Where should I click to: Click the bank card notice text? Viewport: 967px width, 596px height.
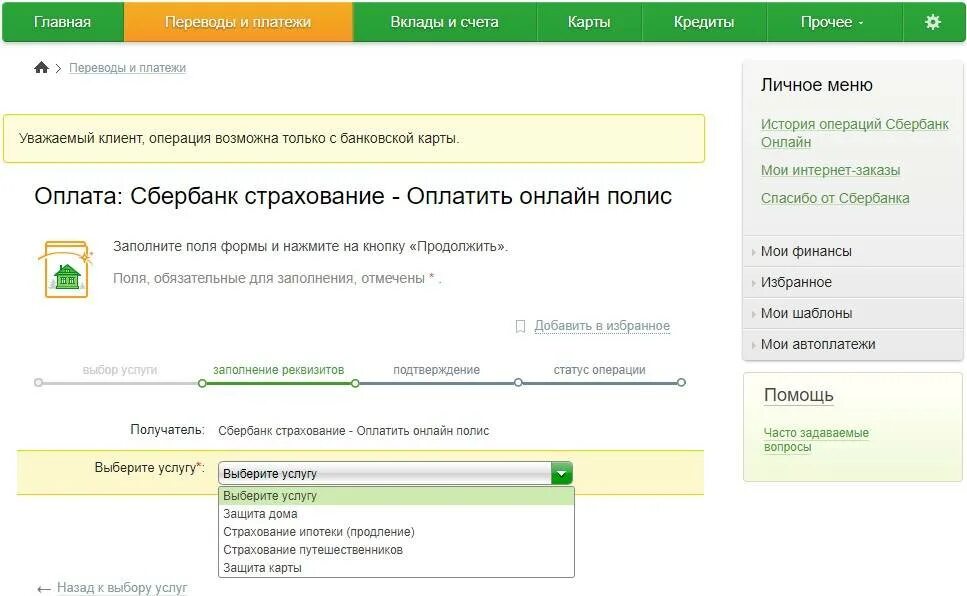coord(239,138)
